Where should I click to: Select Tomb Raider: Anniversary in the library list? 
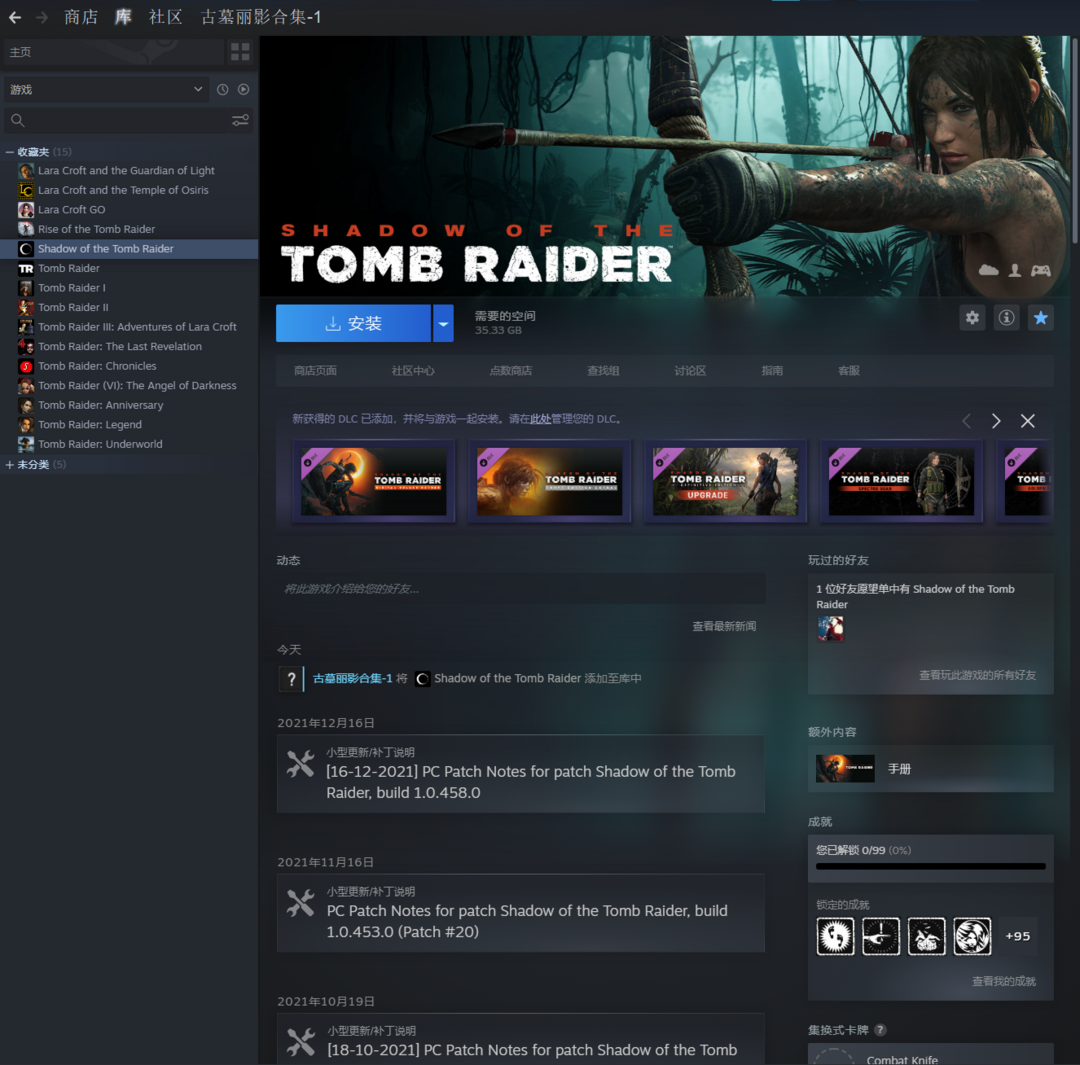click(x=100, y=405)
